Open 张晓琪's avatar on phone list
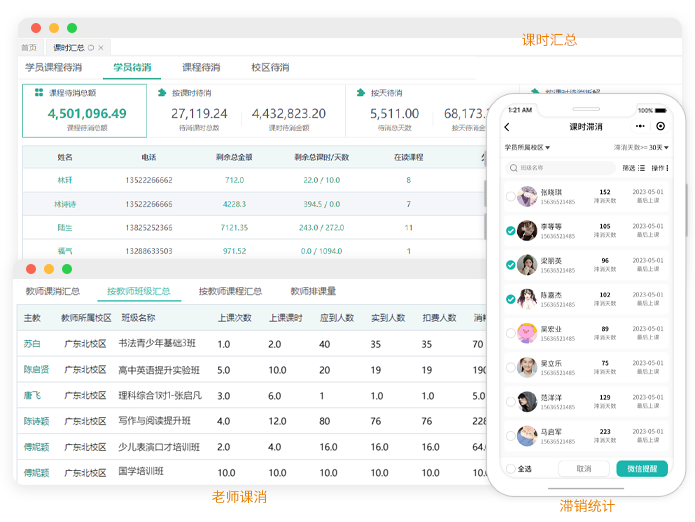This screenshot has height=522, width=695. coord(527,196)
